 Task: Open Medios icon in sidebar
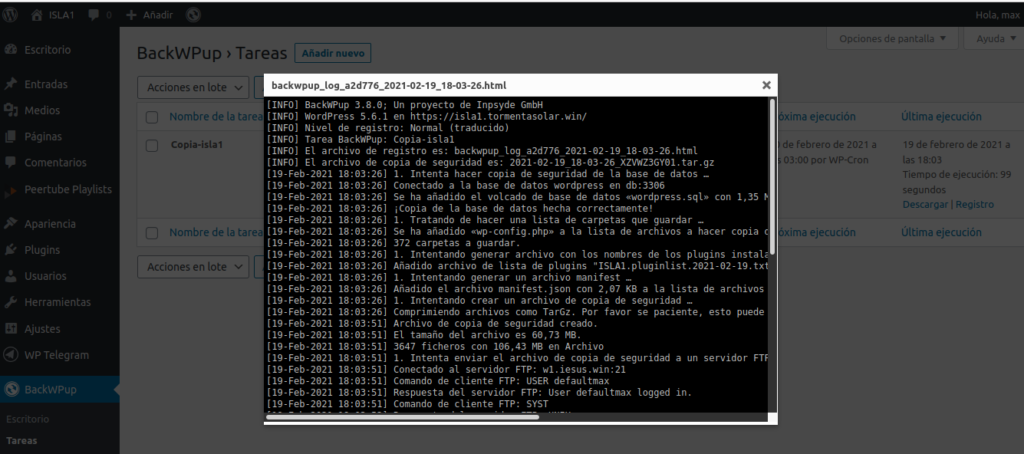click(x=10, y=110)
